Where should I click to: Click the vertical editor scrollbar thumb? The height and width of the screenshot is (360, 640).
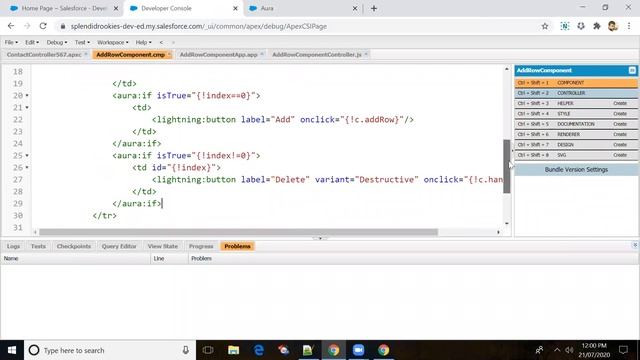tap(507, 166)
